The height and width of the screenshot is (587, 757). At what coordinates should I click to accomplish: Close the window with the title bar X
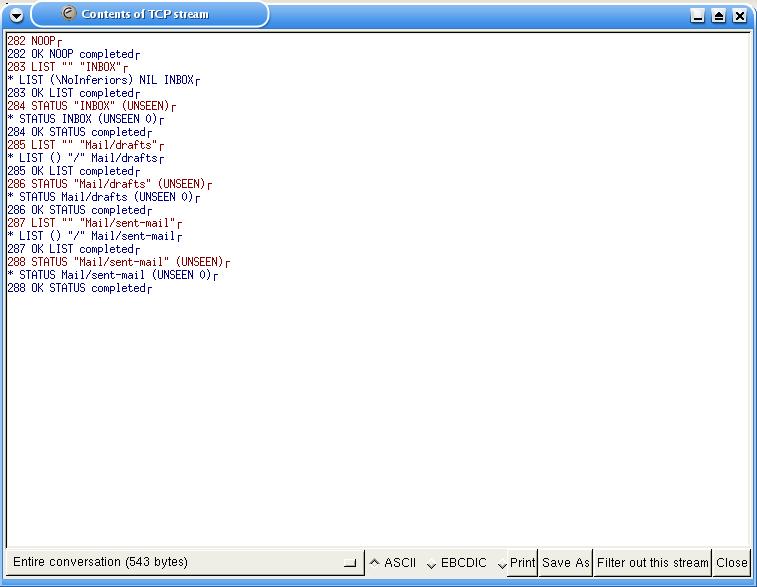tap(740, 16)
